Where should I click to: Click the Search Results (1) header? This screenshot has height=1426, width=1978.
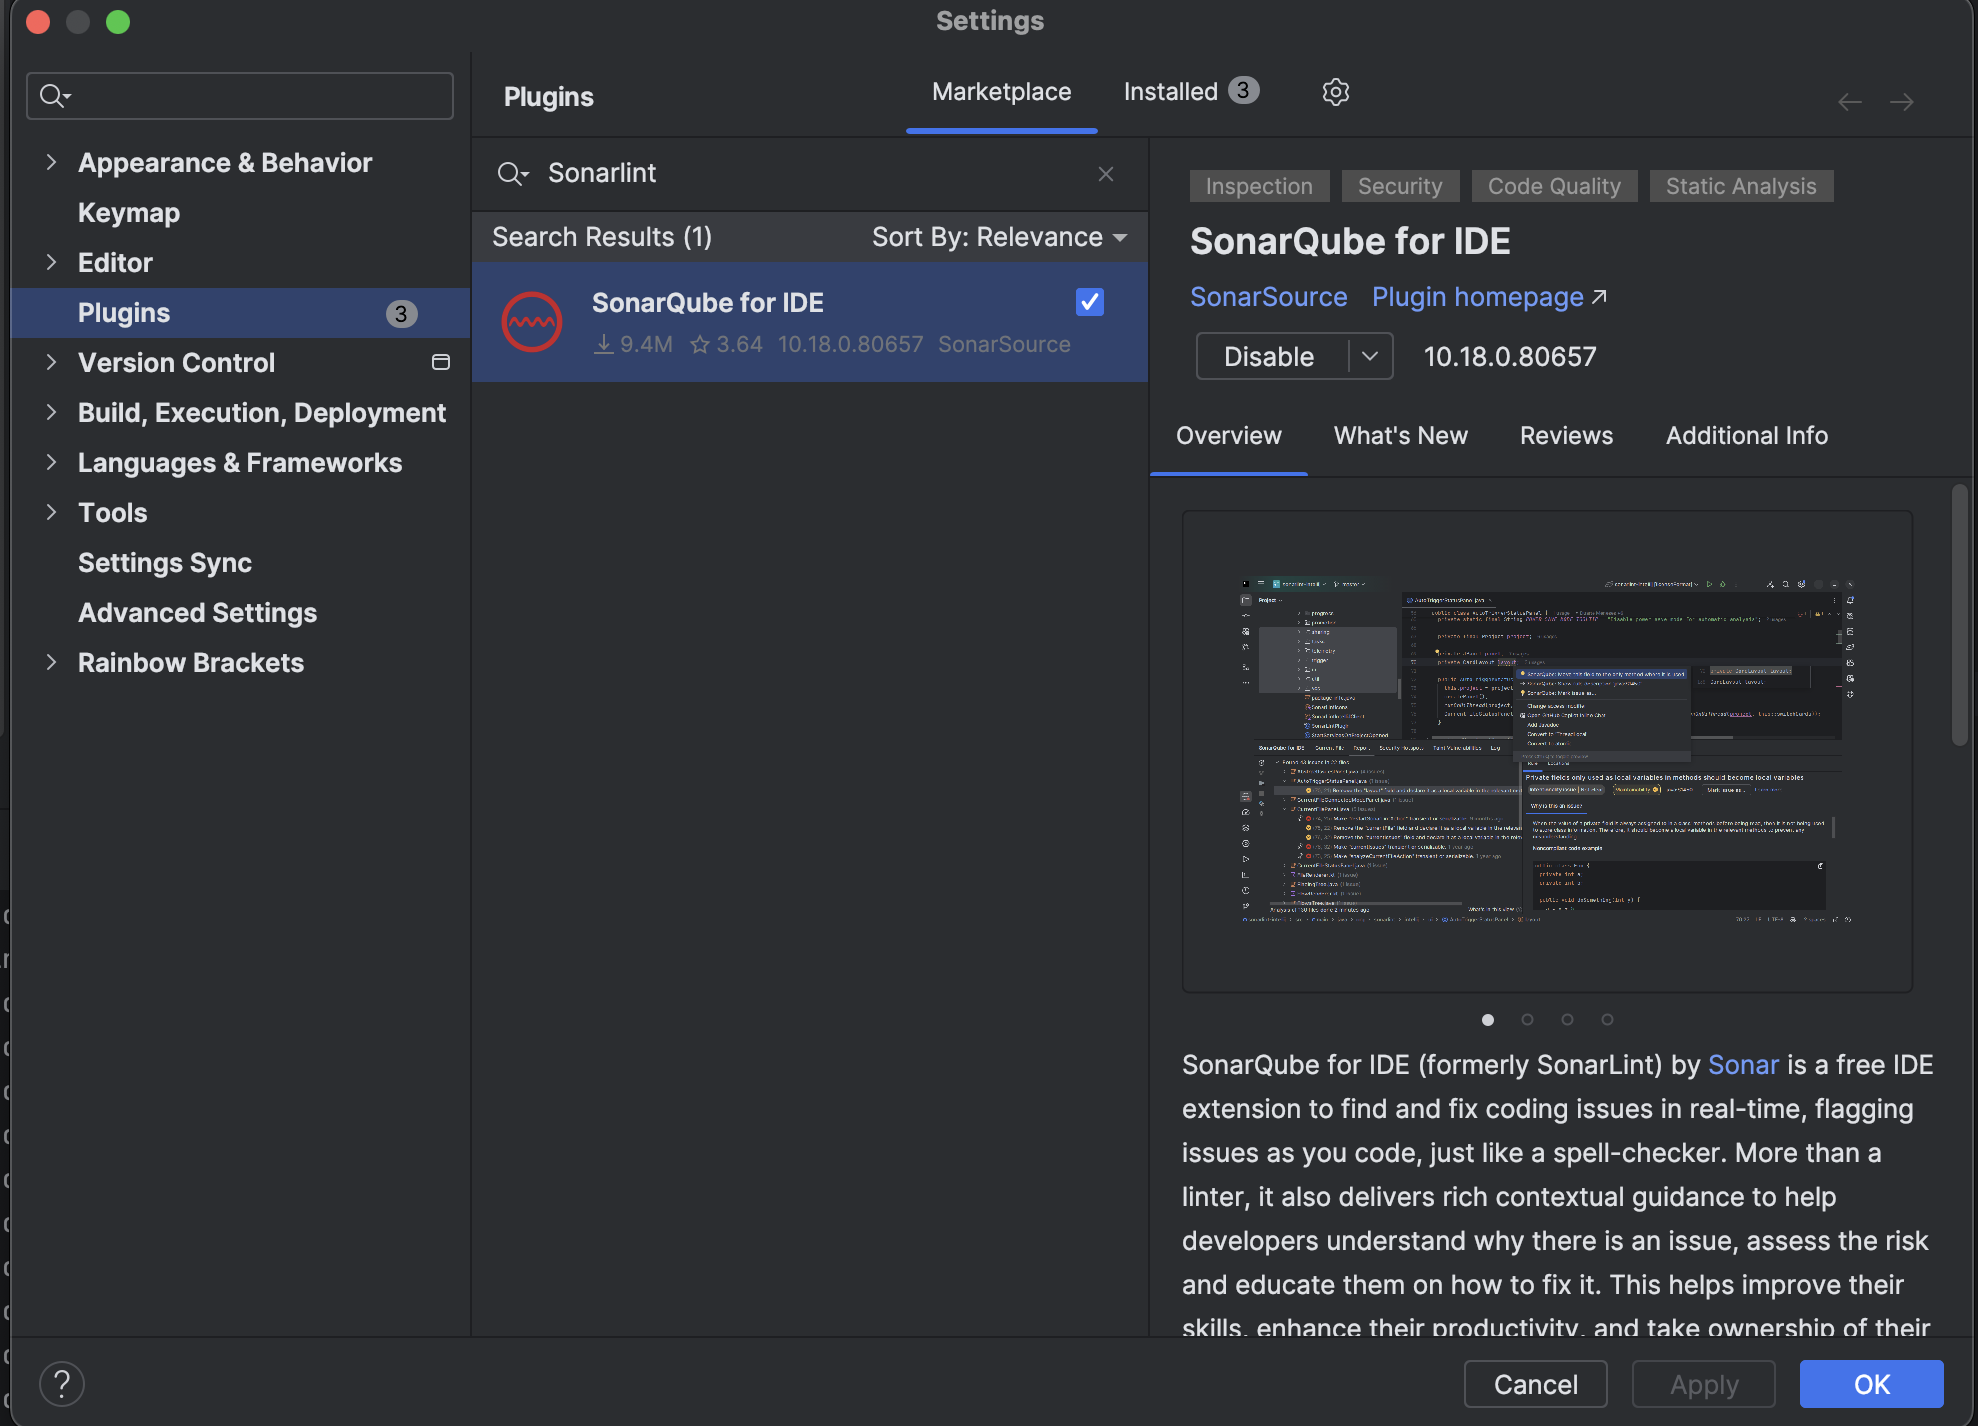point(602,237)
